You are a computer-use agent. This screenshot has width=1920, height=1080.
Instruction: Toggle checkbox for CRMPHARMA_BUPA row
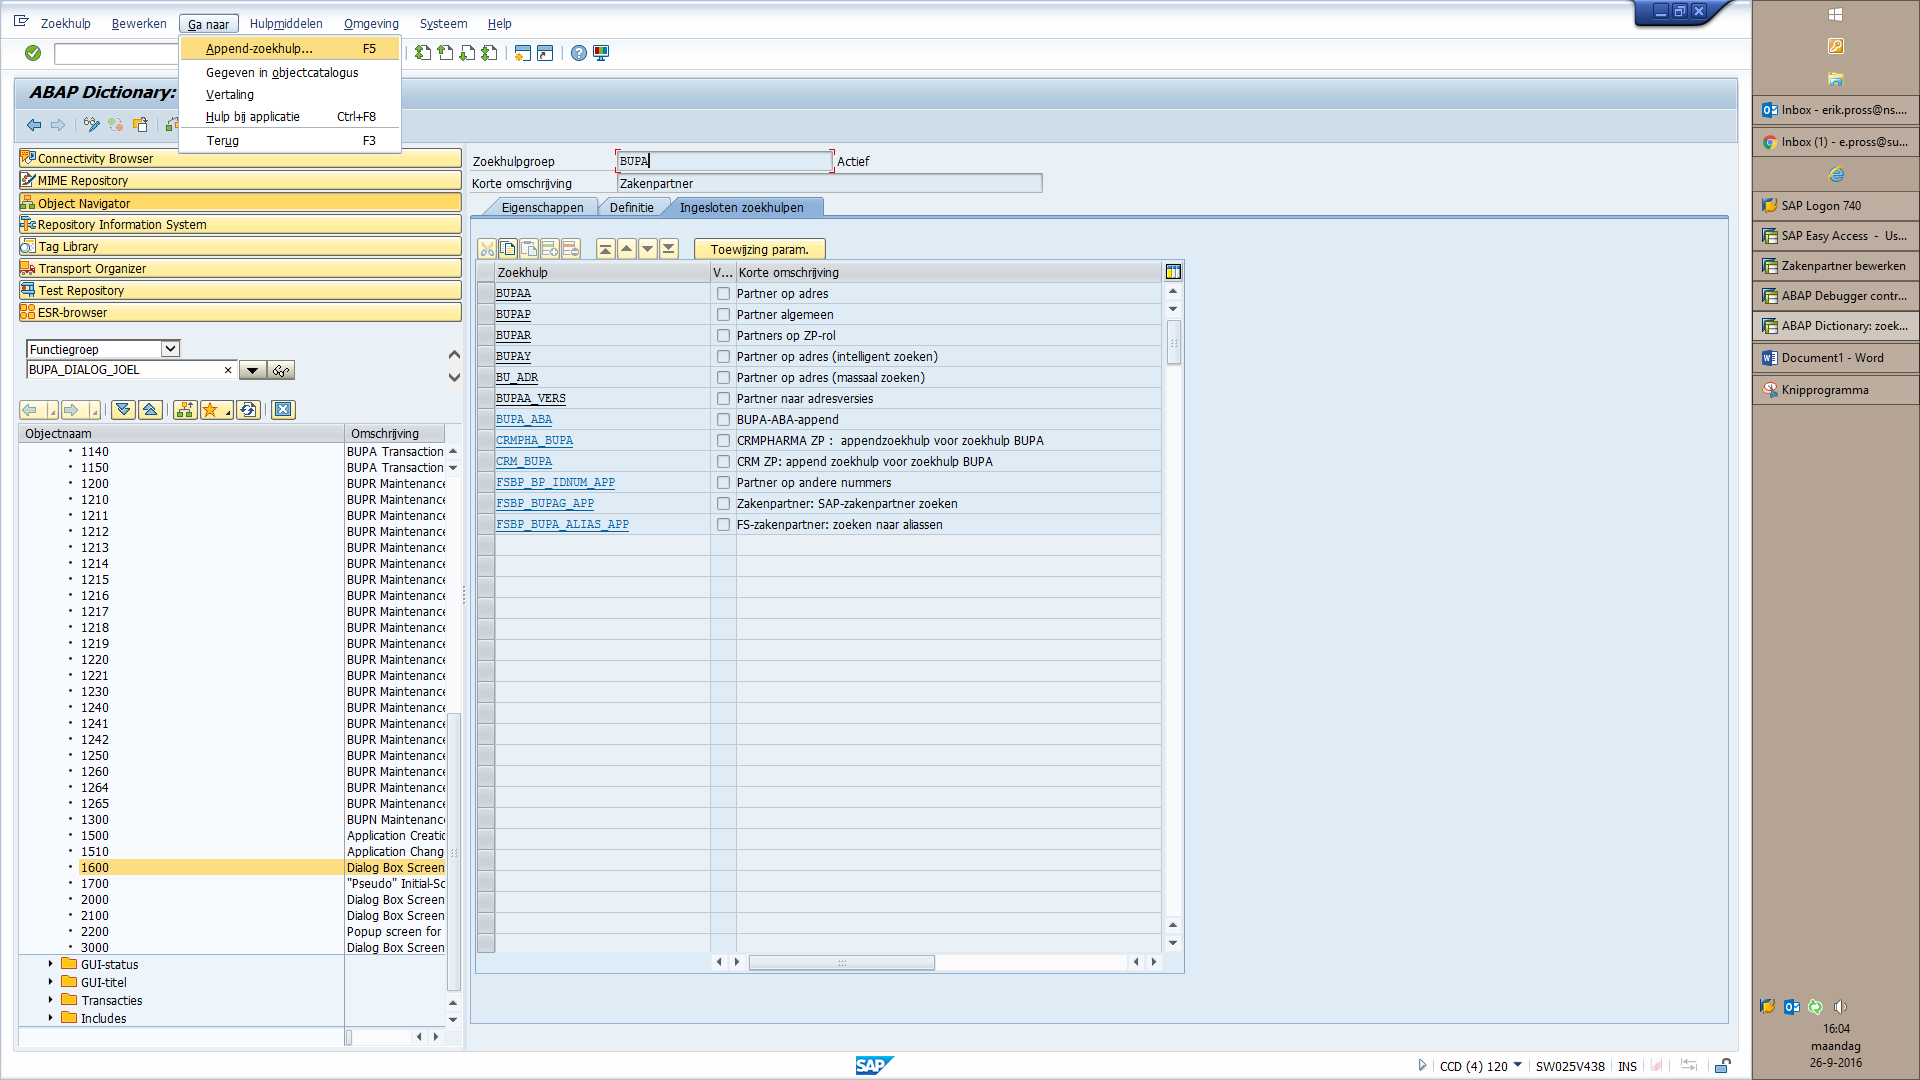(x=723, y=441)
